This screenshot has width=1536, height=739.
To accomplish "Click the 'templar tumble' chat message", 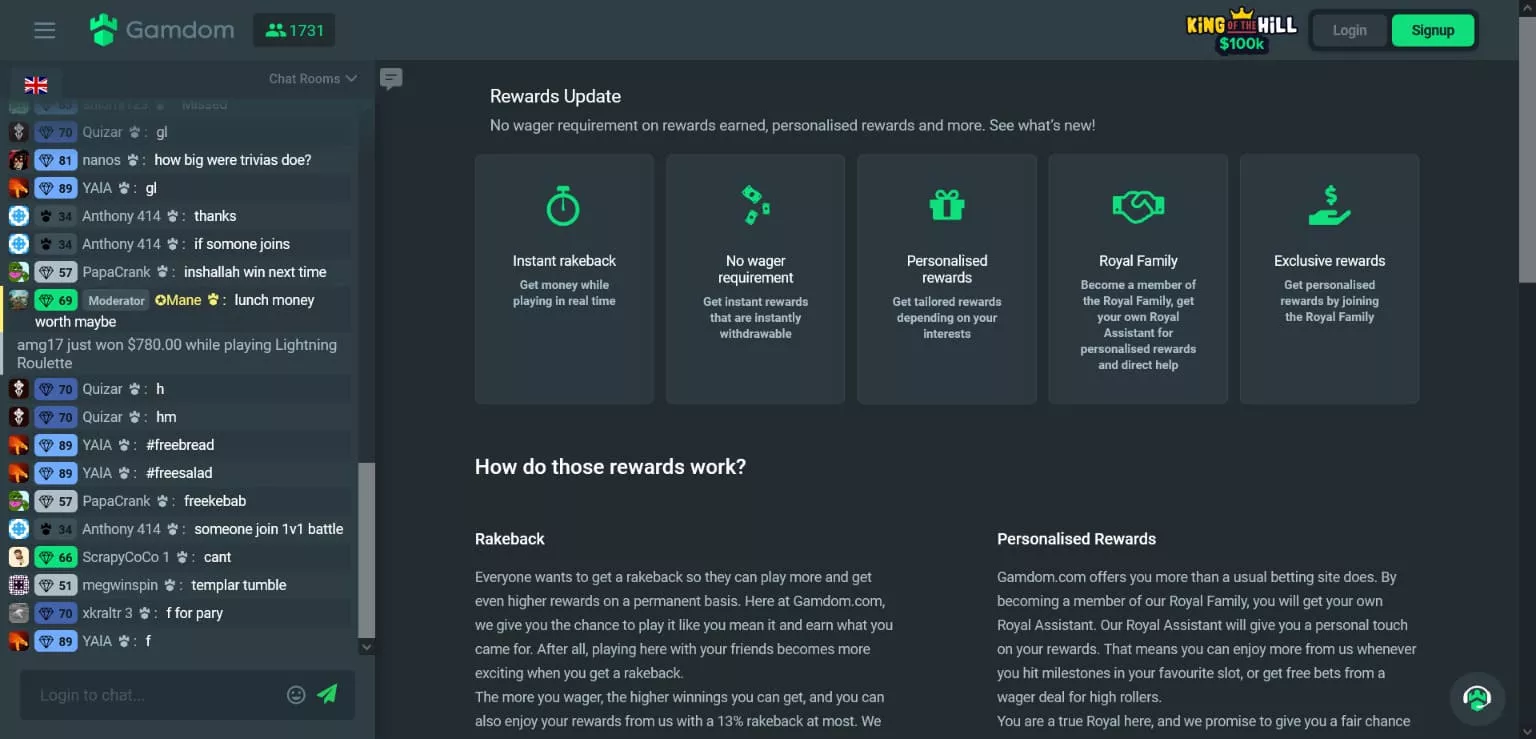I will coord(239,585).
